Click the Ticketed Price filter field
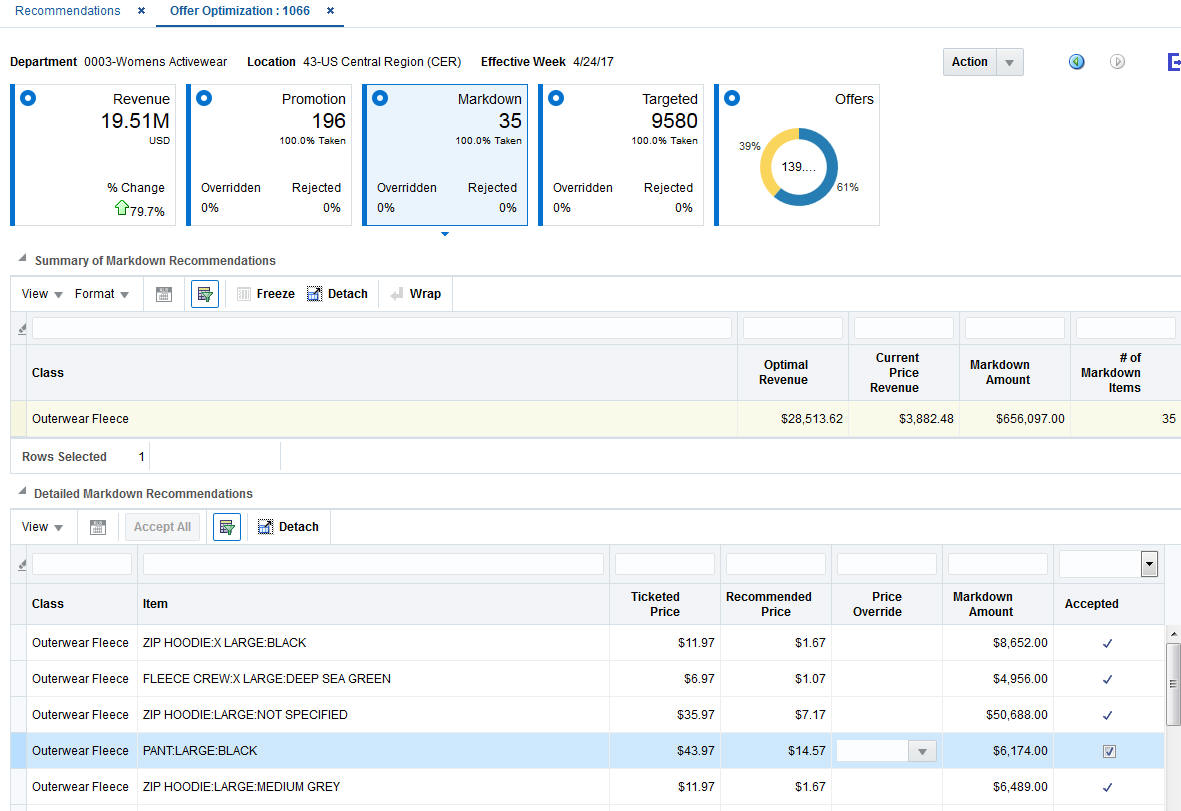The height and width of the screenshot is (811, 1181). click(x=664, y=564)
